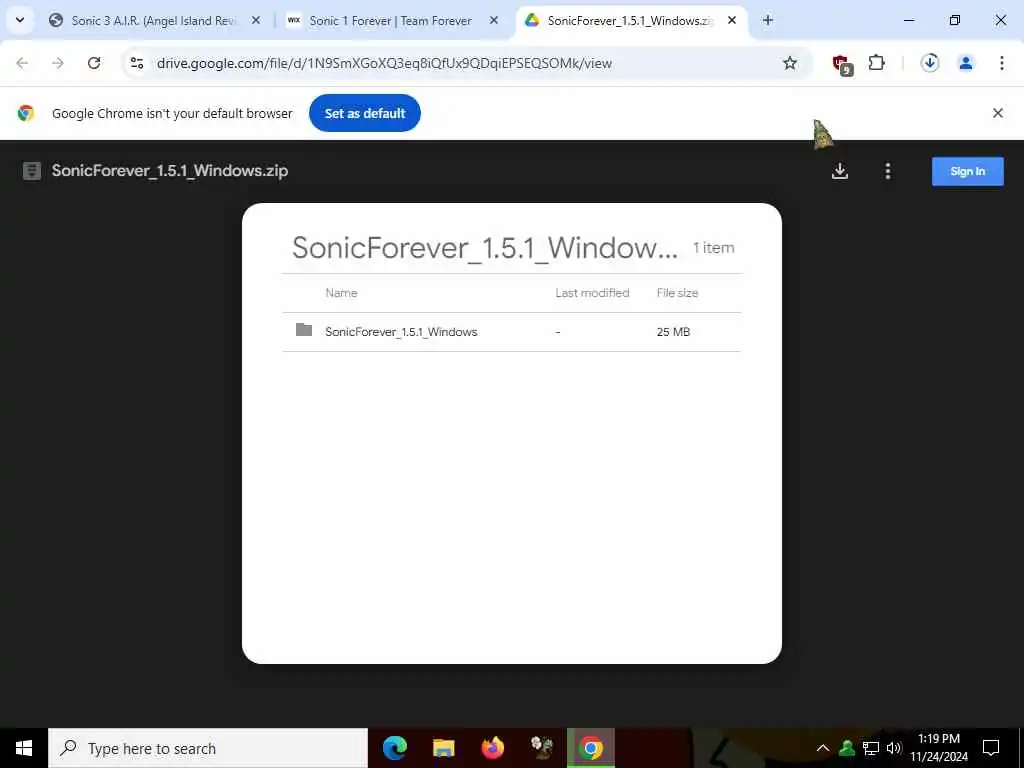The width and height of the screenshot is (1024, 768).
Task: Show Chrome downloads icon
Action: pyautogui.click(x=930, y=63)
